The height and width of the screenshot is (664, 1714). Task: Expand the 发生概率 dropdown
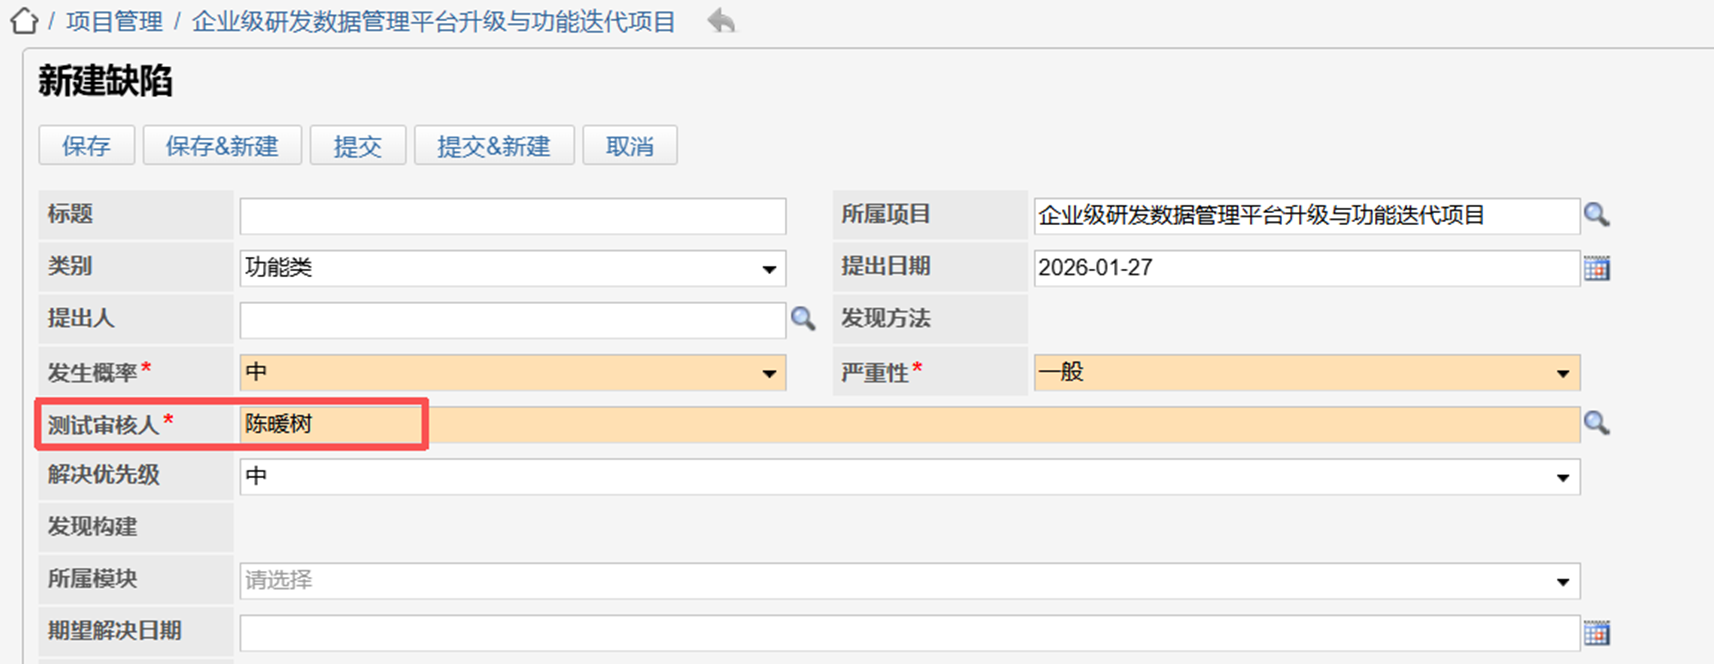tap(768, 373)
